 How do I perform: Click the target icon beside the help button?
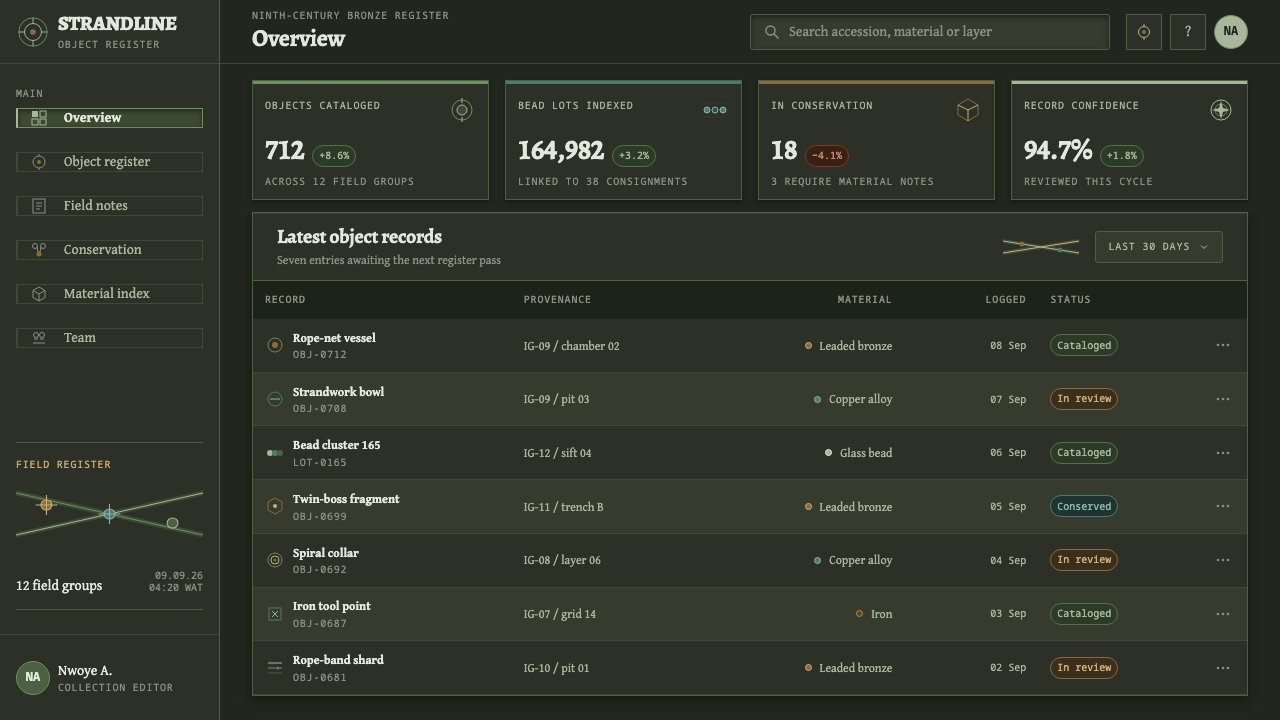click(1143, 32)
